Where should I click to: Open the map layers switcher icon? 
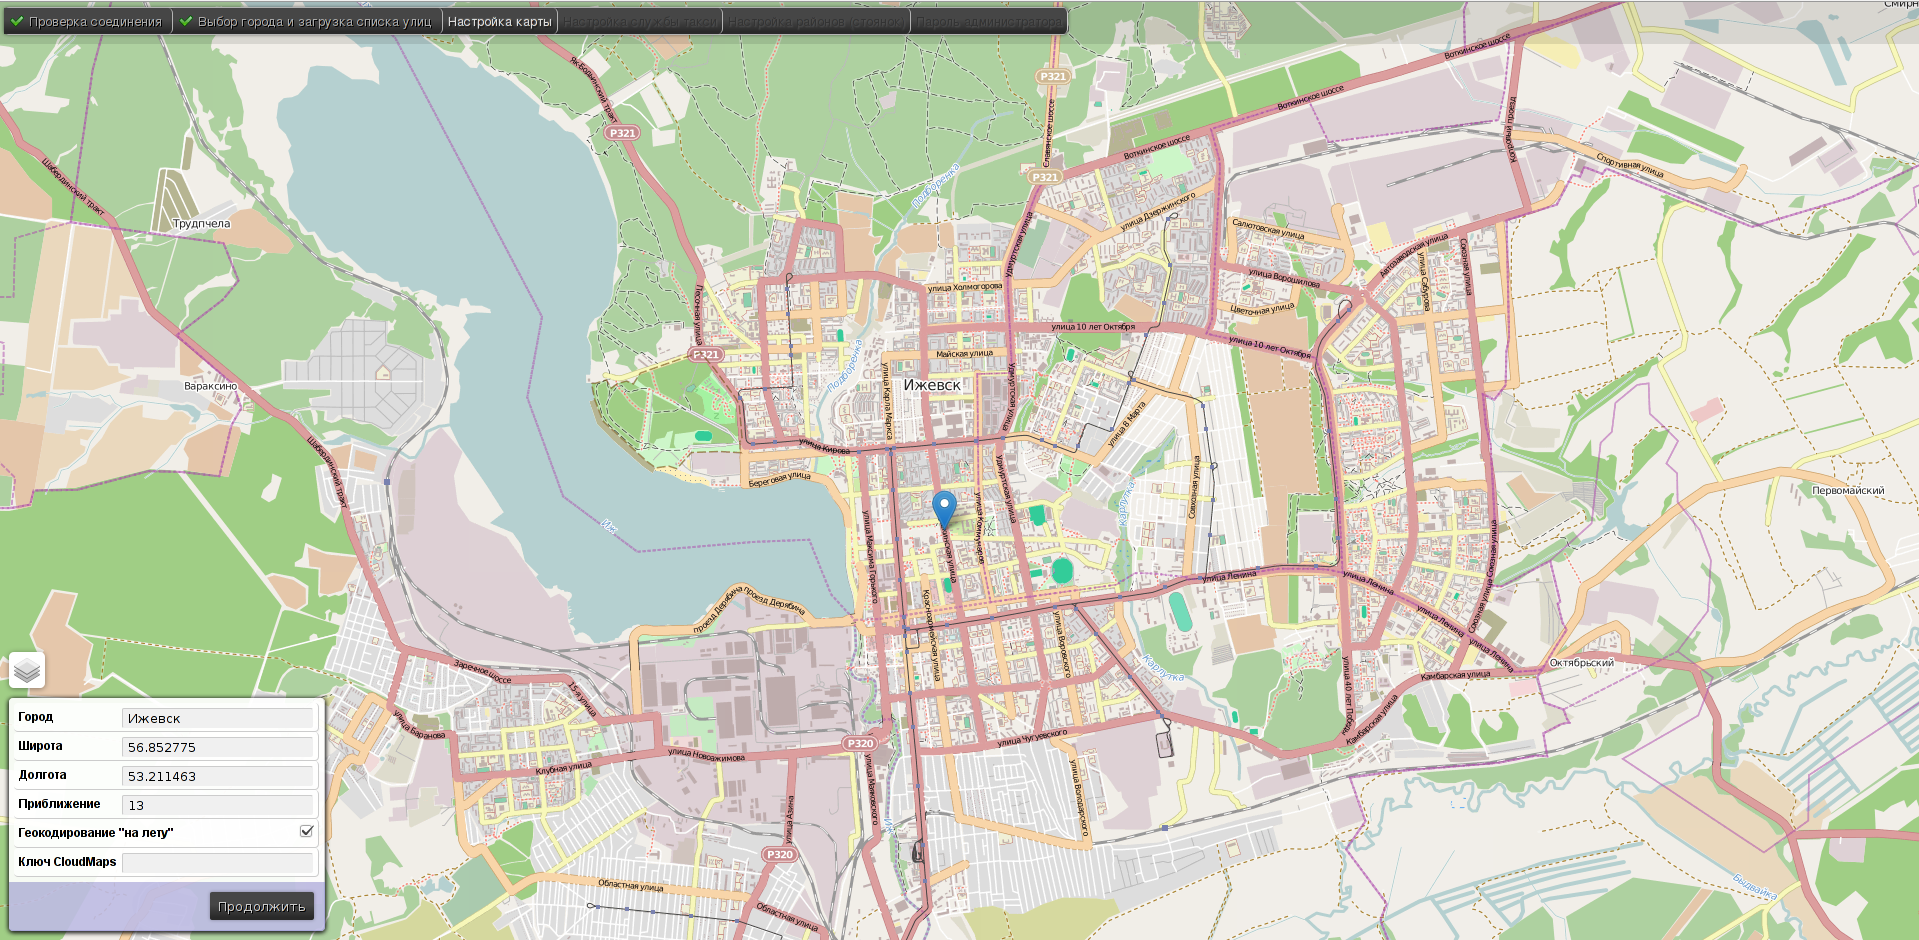[27, 670]
